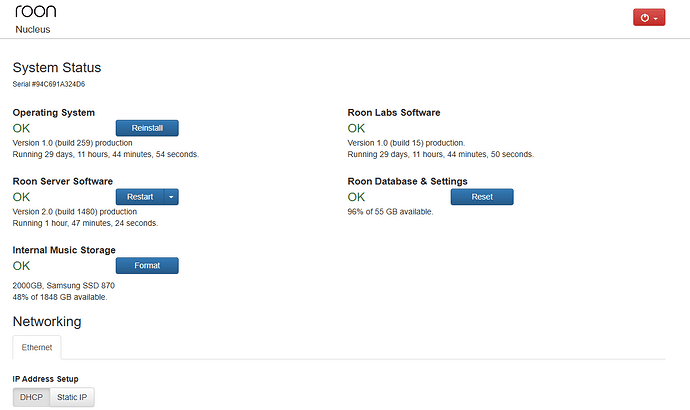Click Operating System uptime ending 54 seconds
The height and width of the screenshot is (410, 690).
click(x=106, y=154)
